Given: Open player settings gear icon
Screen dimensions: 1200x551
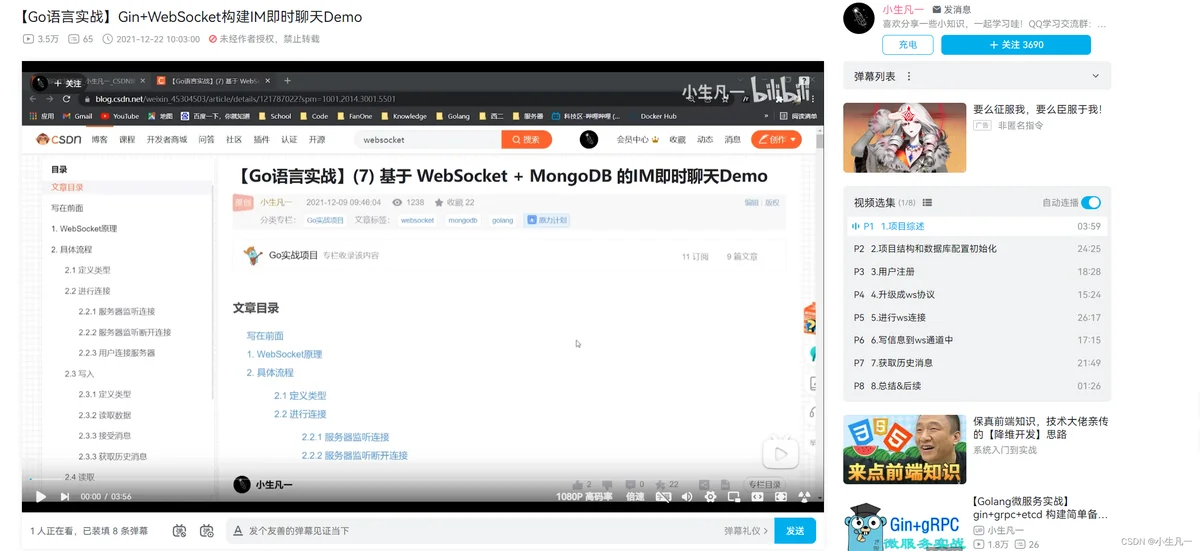Looking at the screenshot, I should tap(710, 496).
